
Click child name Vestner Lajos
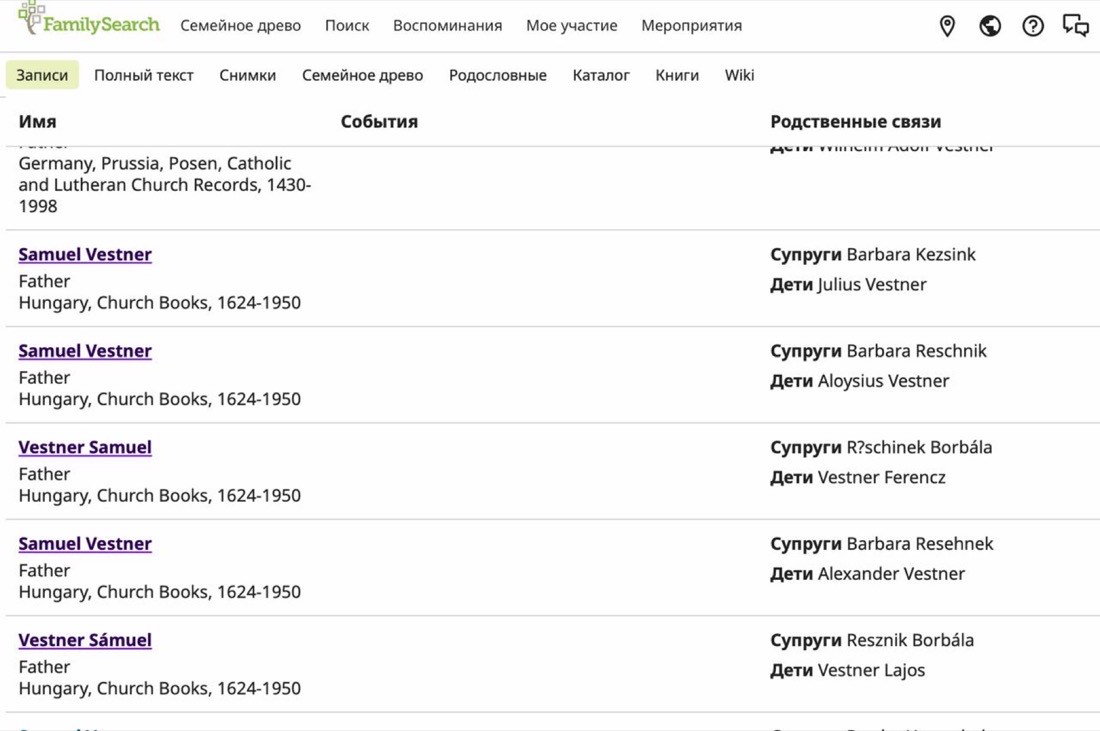tap(871, 671)
